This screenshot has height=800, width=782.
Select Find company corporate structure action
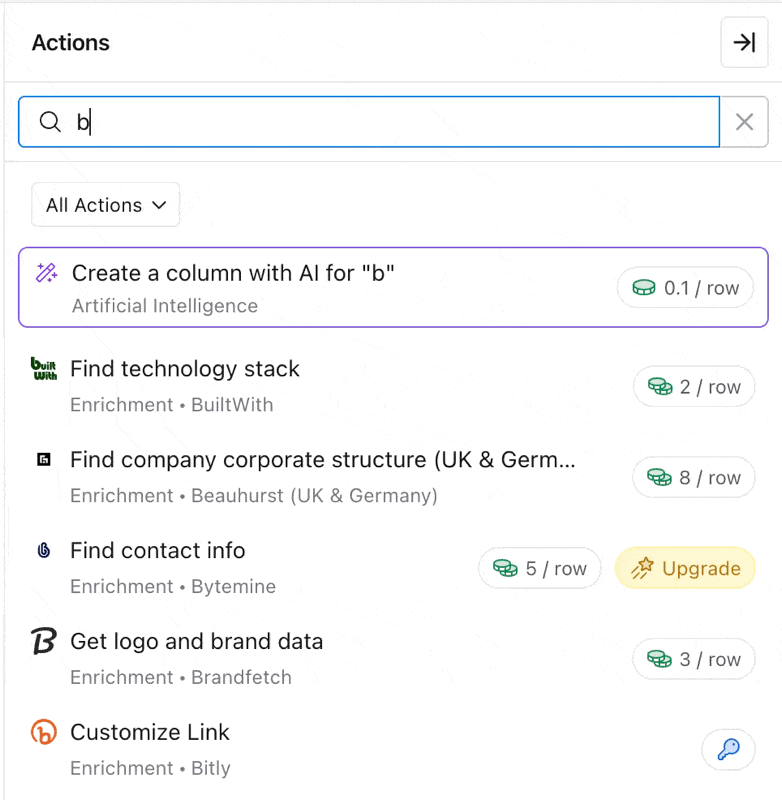coord(322,460)
